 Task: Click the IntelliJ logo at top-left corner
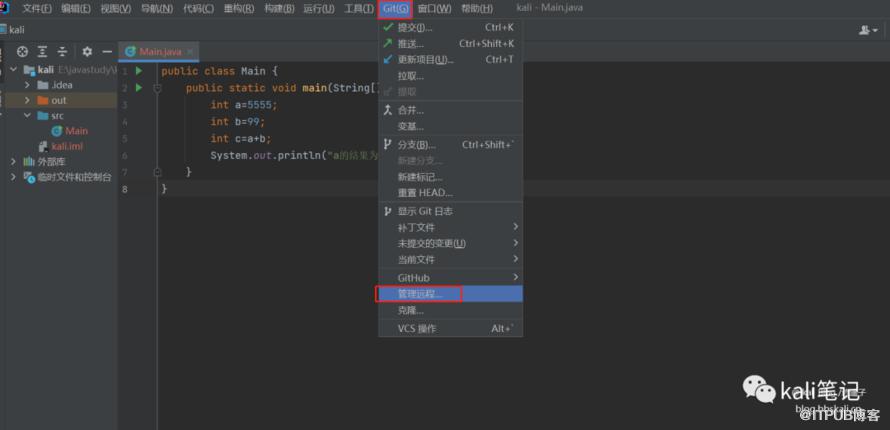5,8
